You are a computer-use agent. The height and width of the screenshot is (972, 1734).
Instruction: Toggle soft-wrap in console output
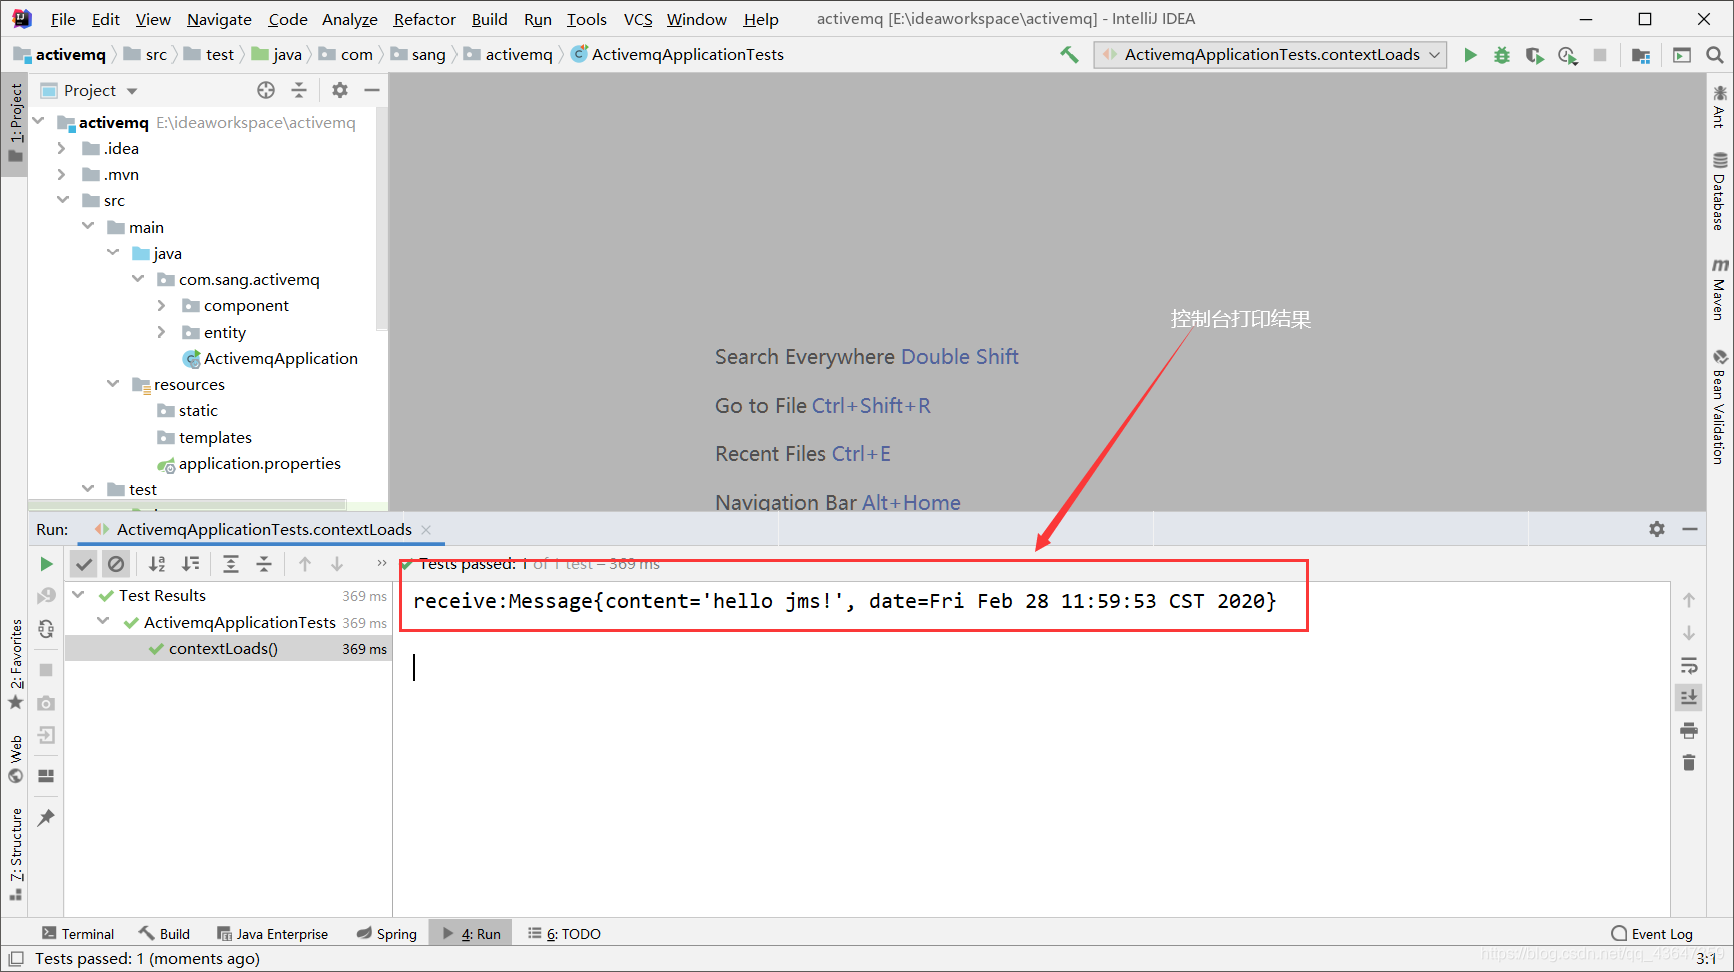tap(1689, 665)
